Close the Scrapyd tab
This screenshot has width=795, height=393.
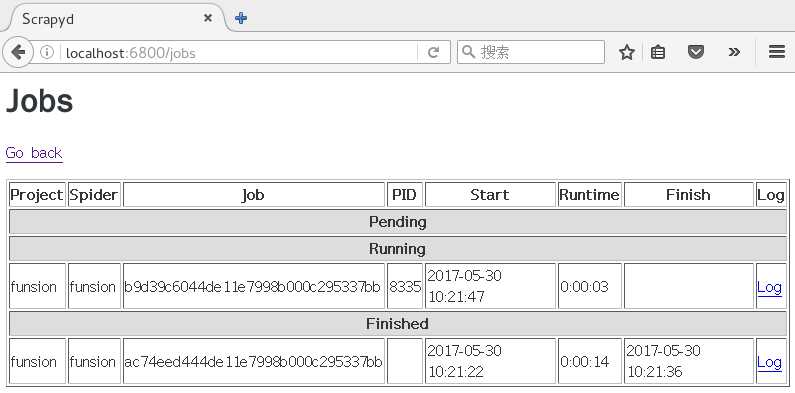(208, 18)
